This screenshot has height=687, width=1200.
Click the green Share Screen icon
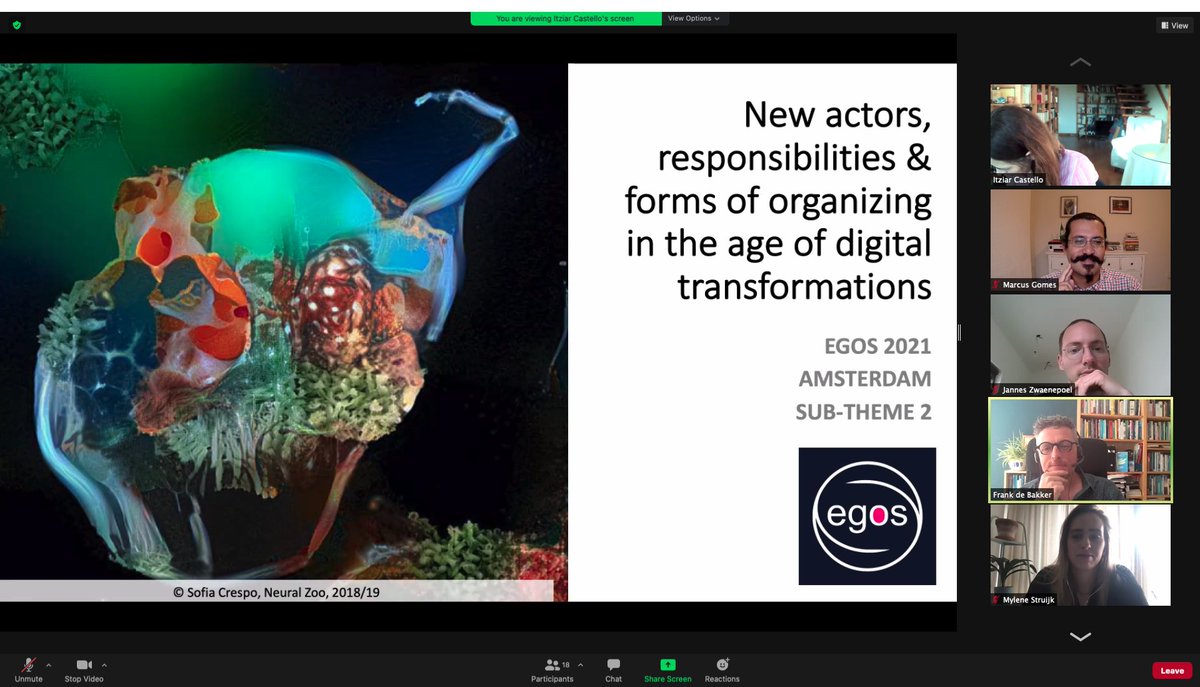[667, 665]
